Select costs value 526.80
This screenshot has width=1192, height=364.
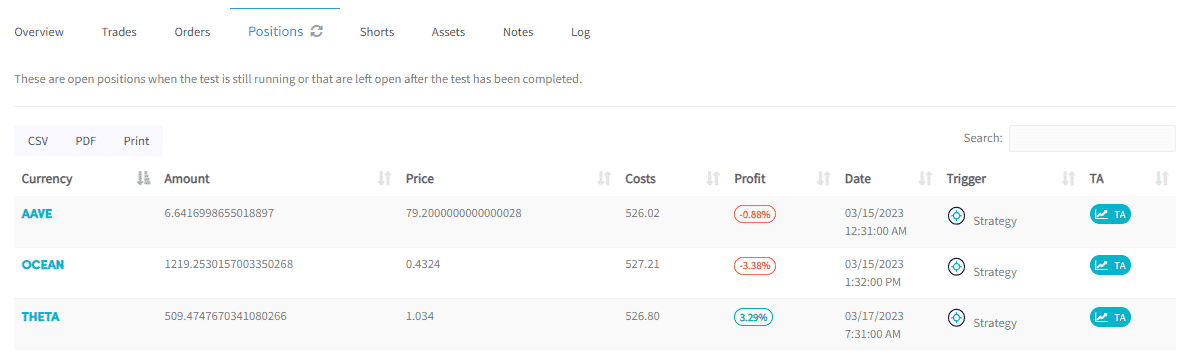(642, 316)
